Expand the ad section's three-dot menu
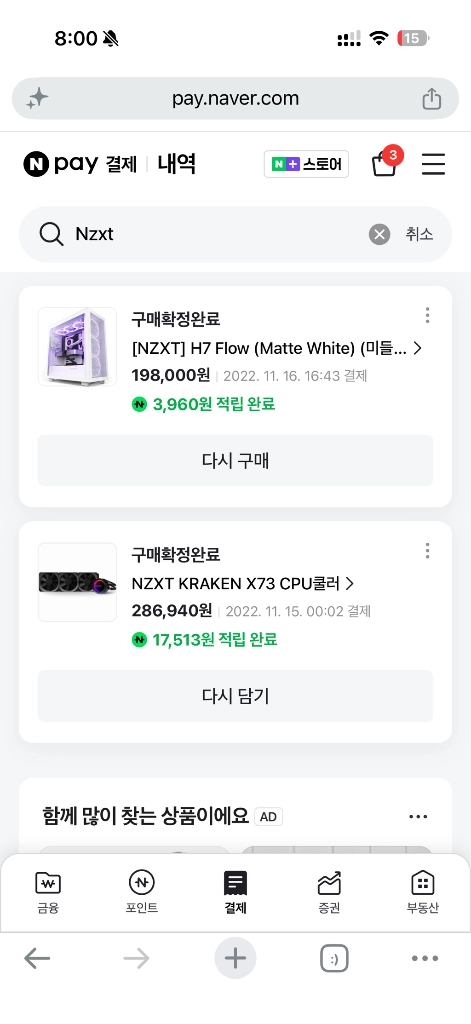The width and height of the screenshot is (471, 1024). pyautogui.click(x=418, y=816)
